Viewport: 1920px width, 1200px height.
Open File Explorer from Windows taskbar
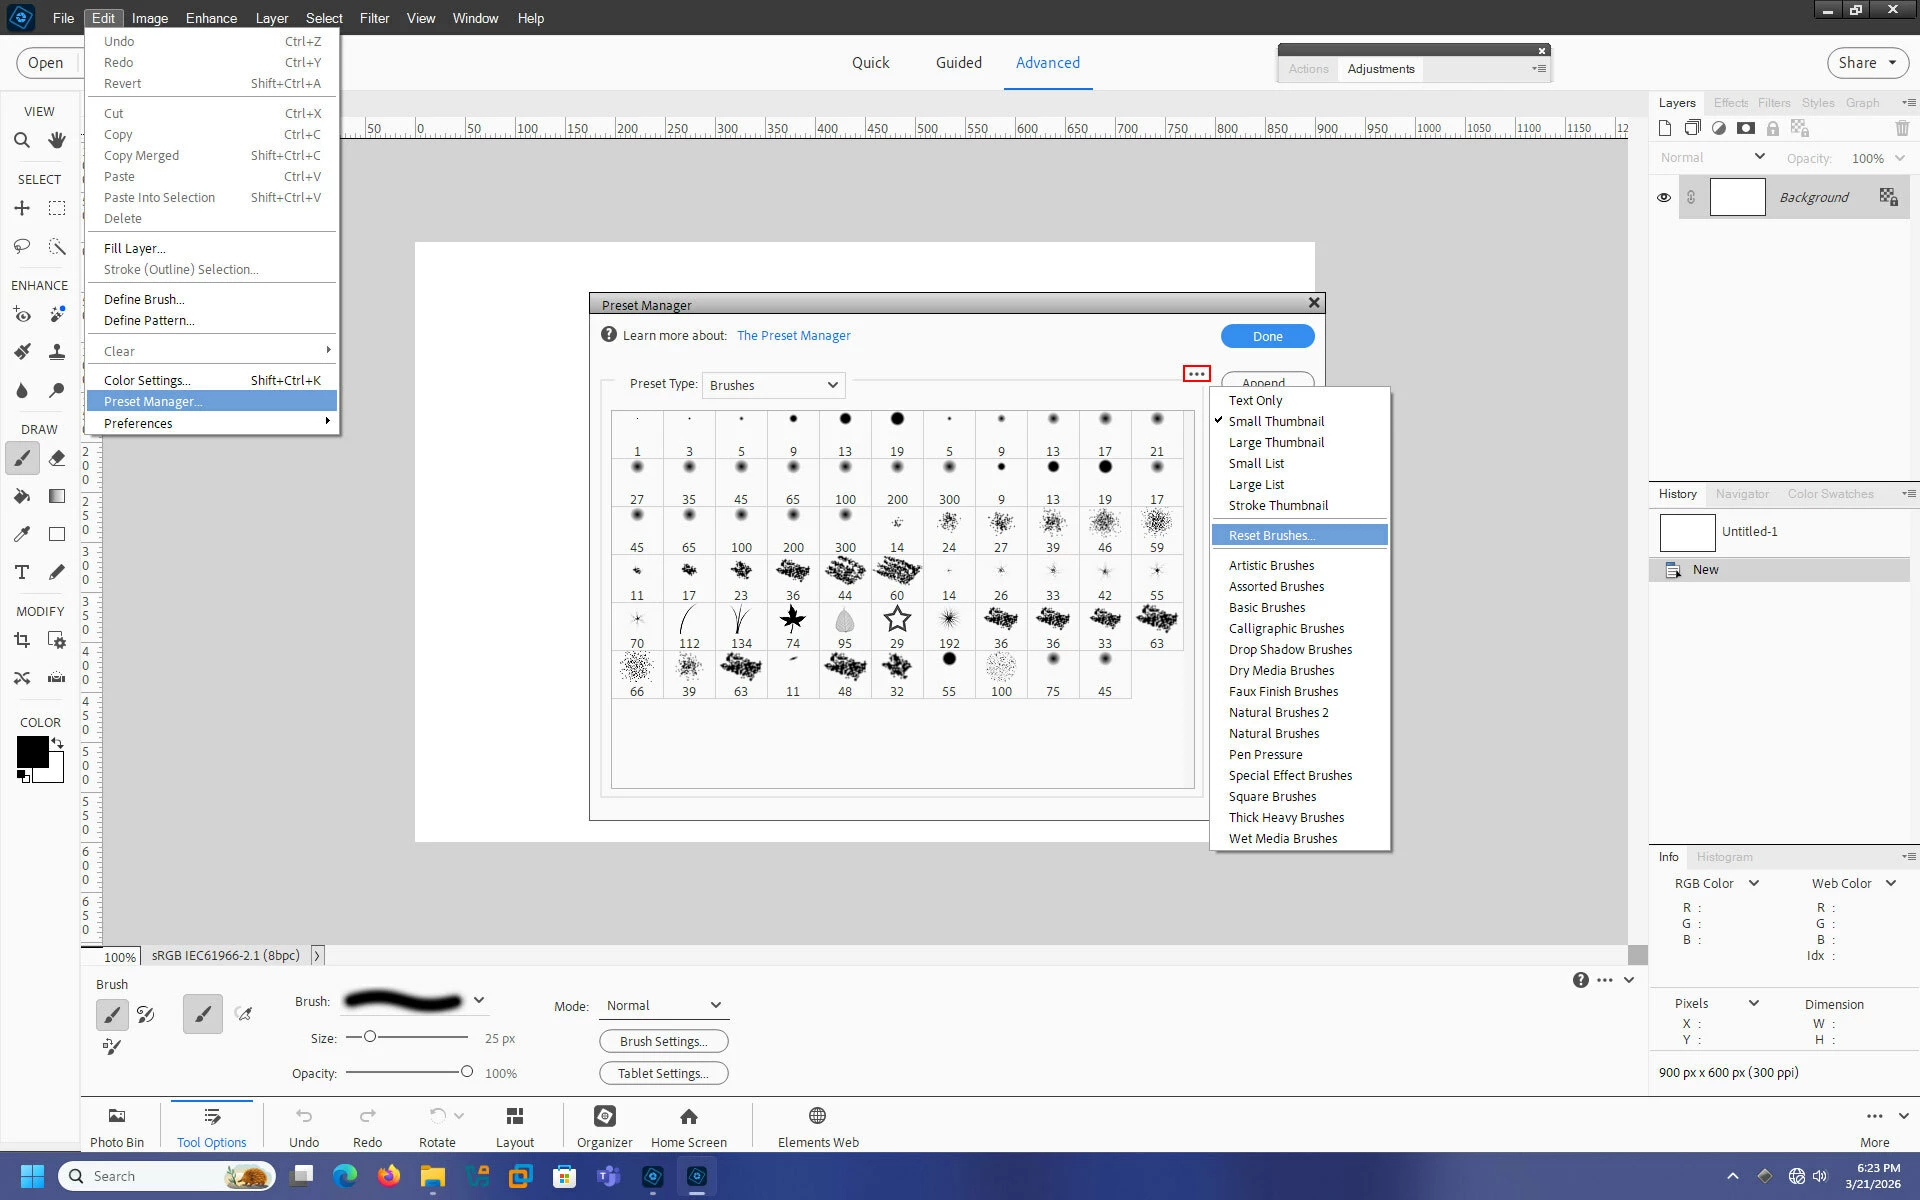[x=432, y=1176]
